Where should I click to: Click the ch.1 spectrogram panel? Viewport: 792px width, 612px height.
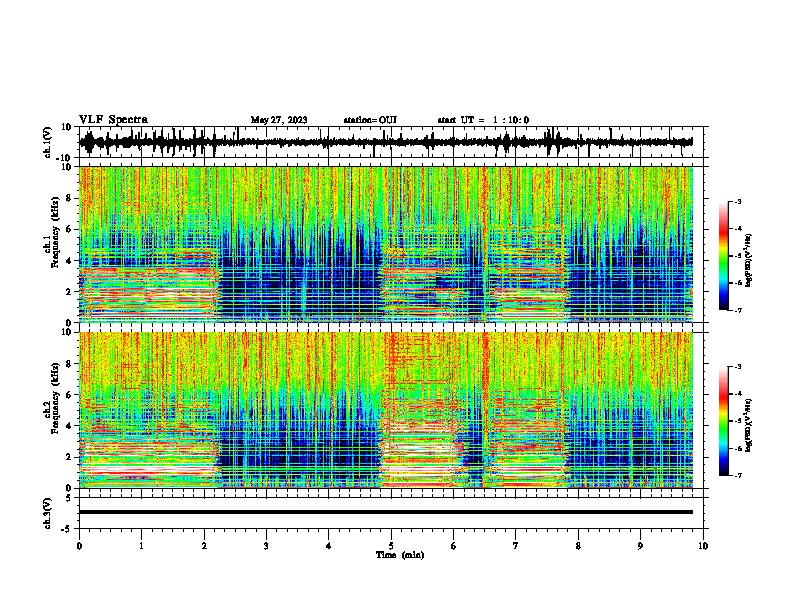point(385,244)
